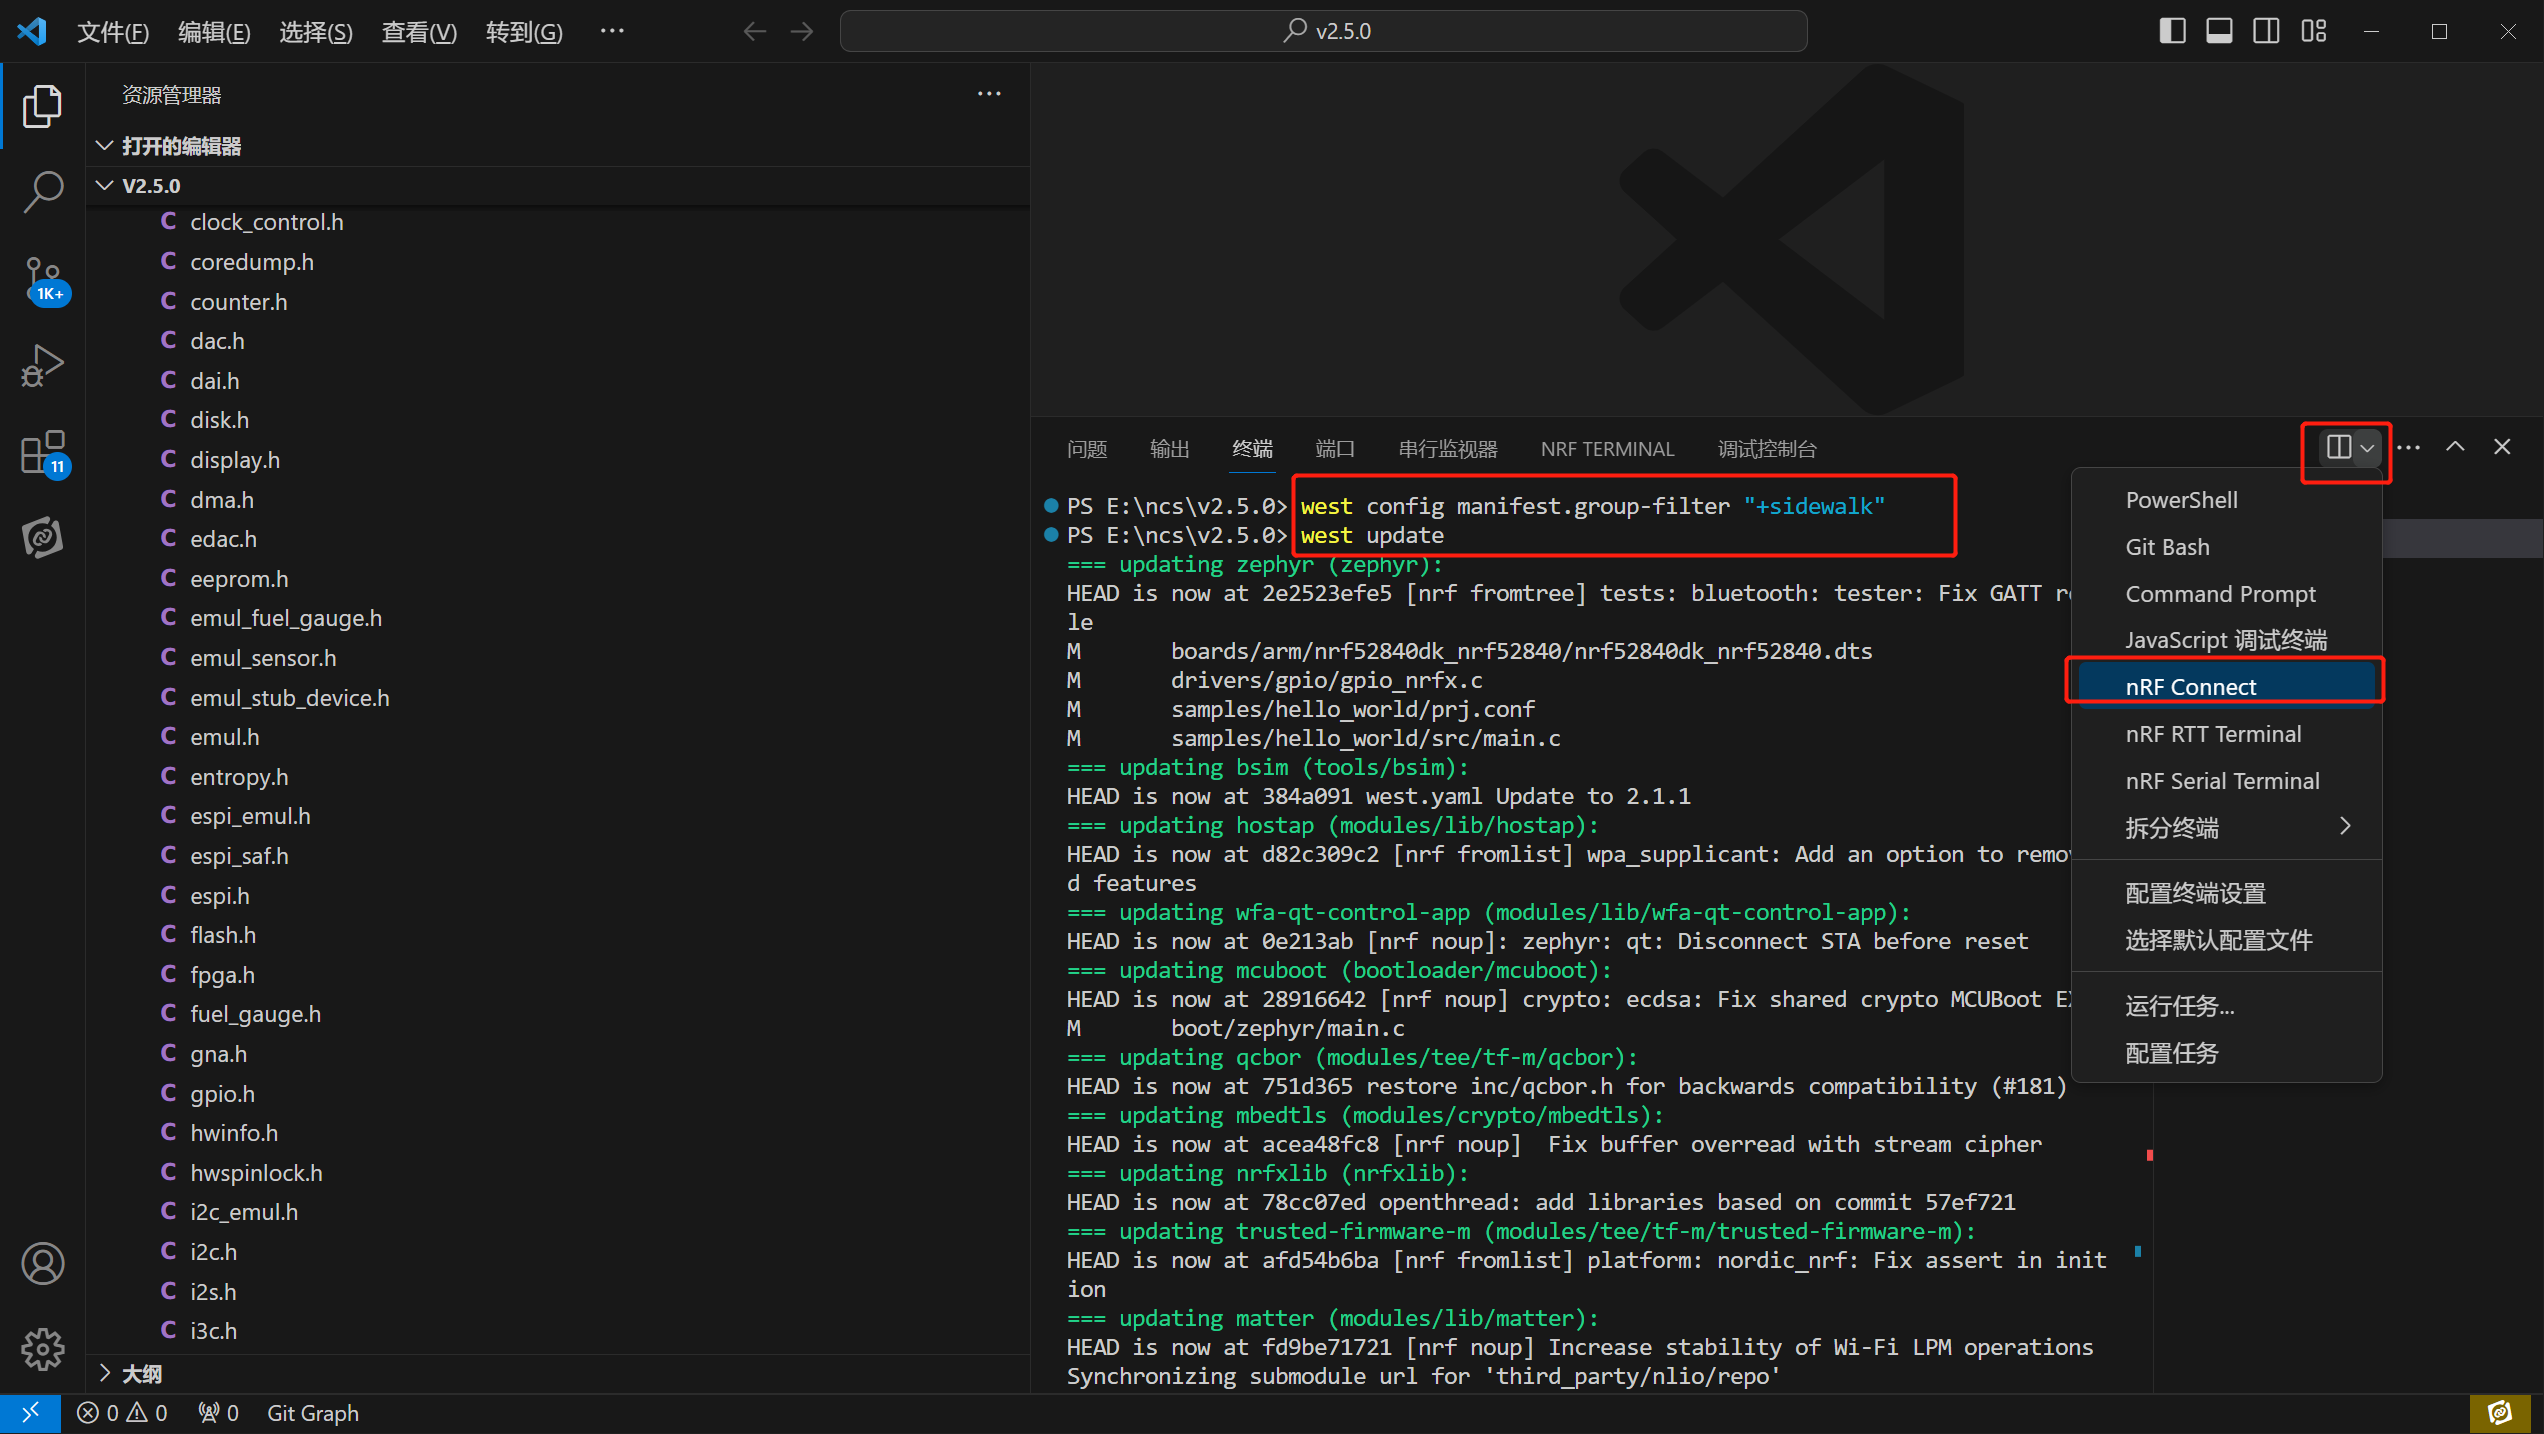Screen dimensions: 2544x1434
Task: Toggle panel visibility layout icon
Action: click(2219, 31)
